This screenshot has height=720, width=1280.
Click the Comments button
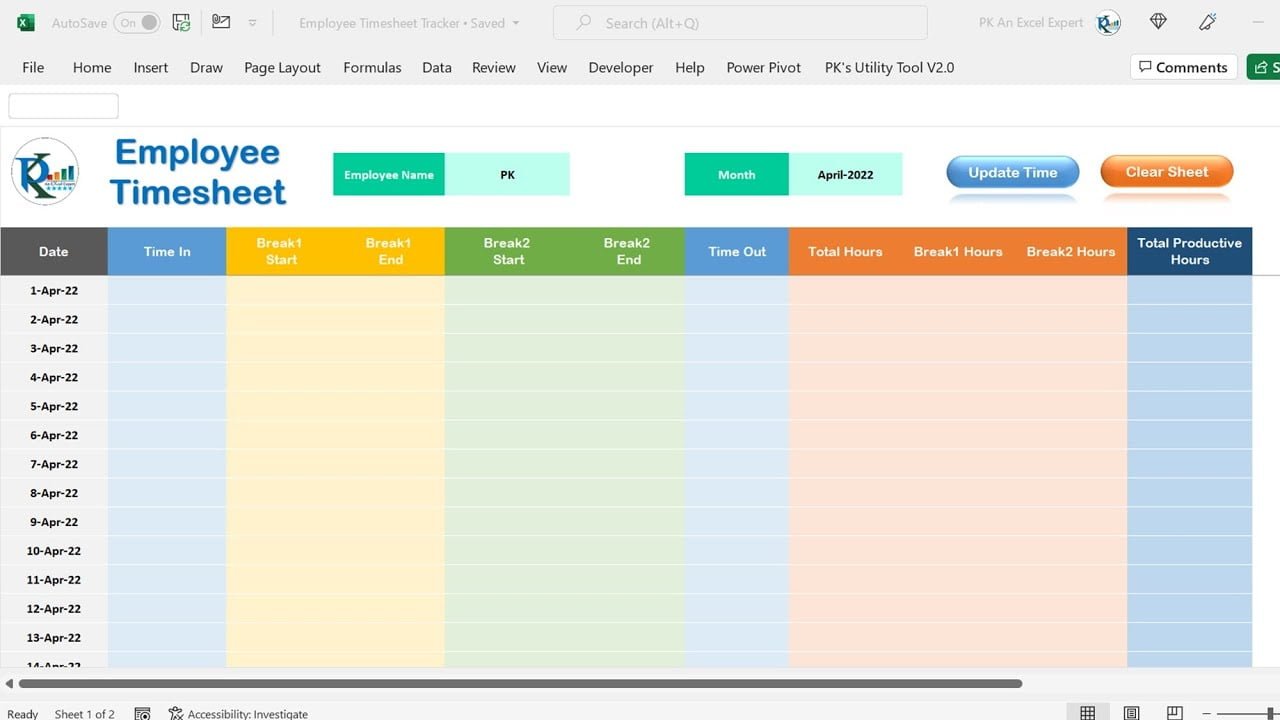(1183, 67)
